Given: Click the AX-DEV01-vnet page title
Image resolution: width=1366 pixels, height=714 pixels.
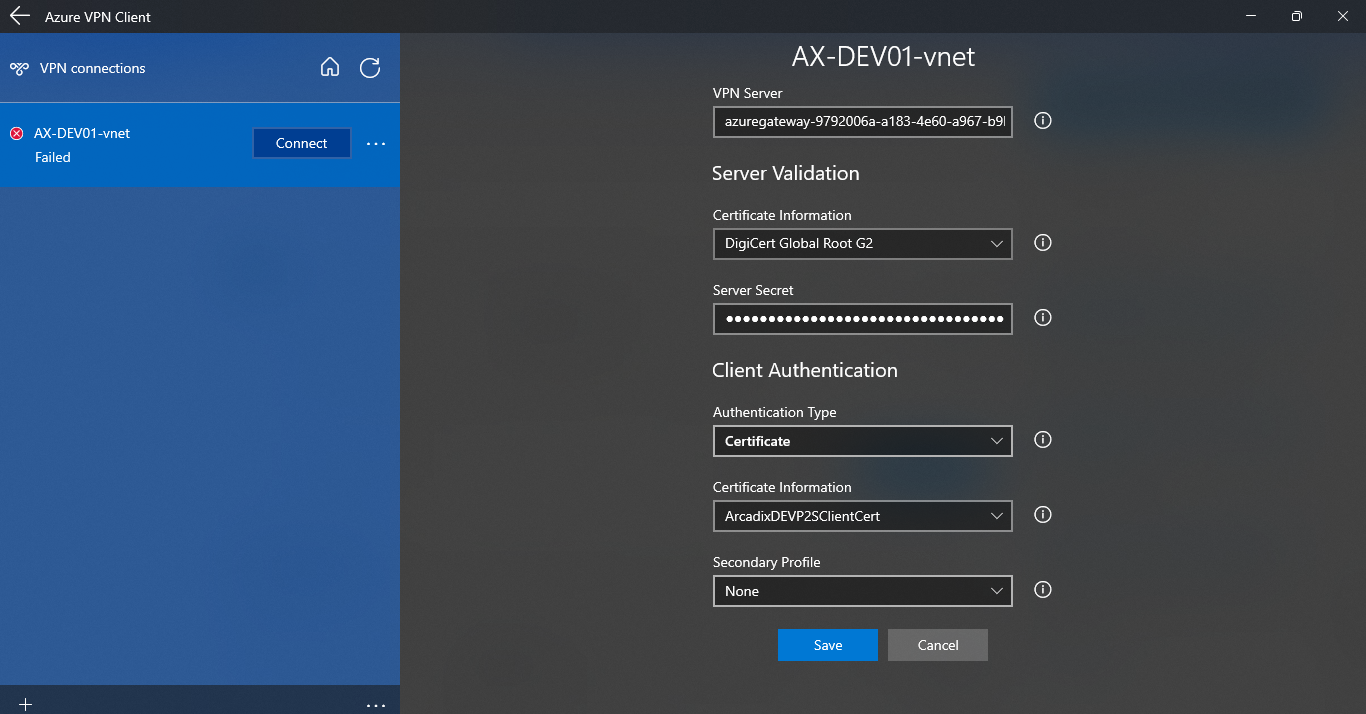Looking at the screenshot, I should pyautogui.click(x=883, y=57).
